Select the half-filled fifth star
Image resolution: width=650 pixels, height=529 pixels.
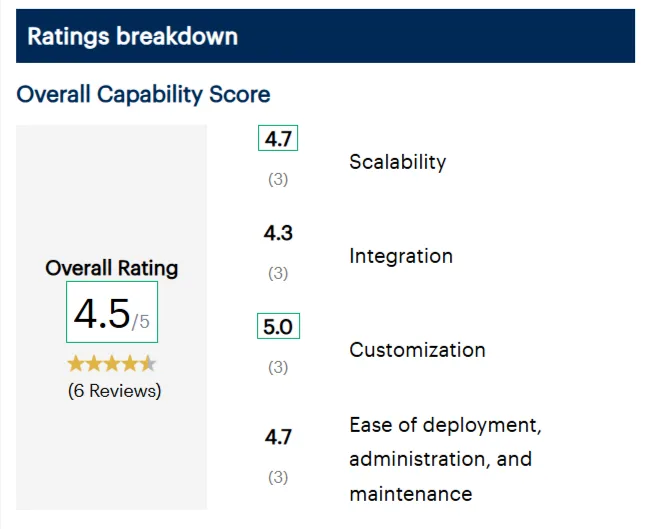(148, 364)
